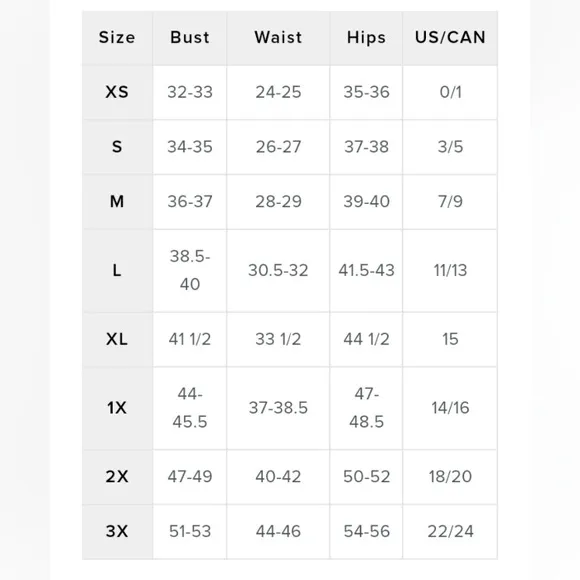Select the US/CAN column header
Screen dimensions: 580x580
(x=450, y=37)
